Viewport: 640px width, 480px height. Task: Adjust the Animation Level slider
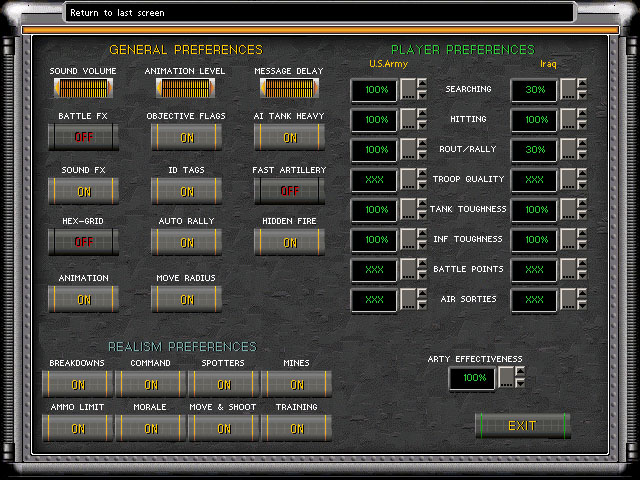click(x=185, y=88)
